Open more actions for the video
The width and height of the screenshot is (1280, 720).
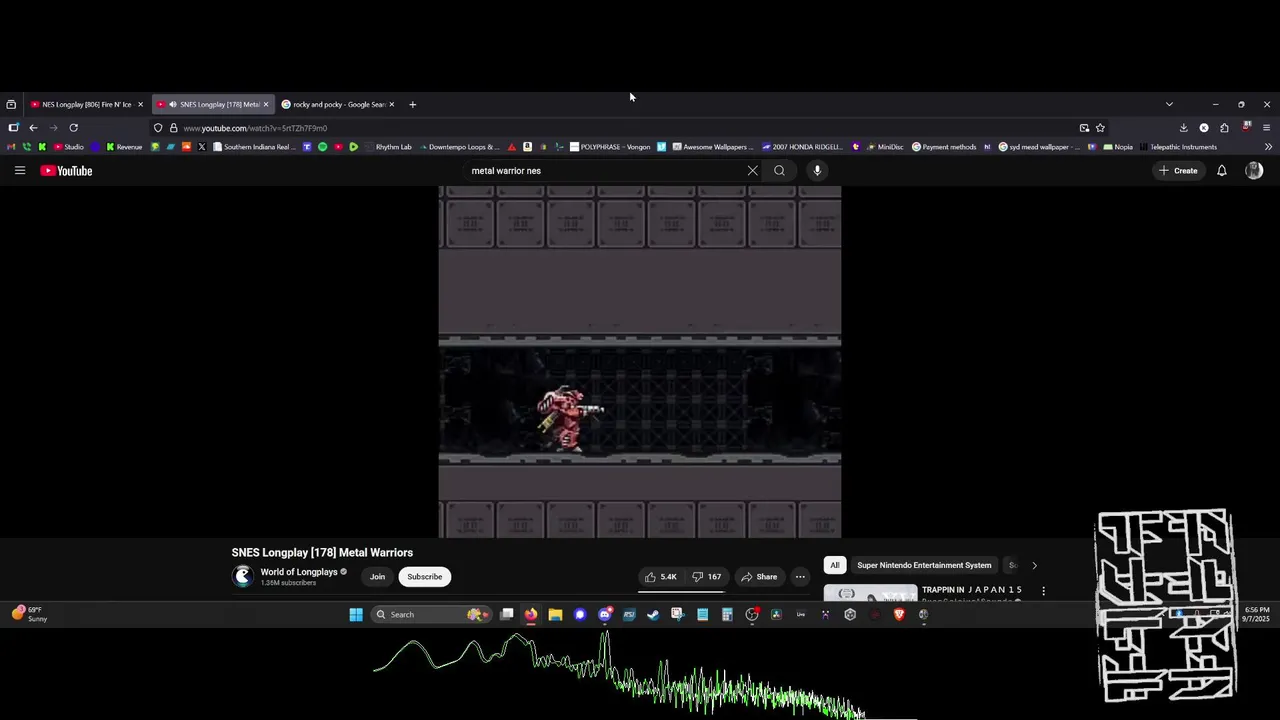point(800,577)
